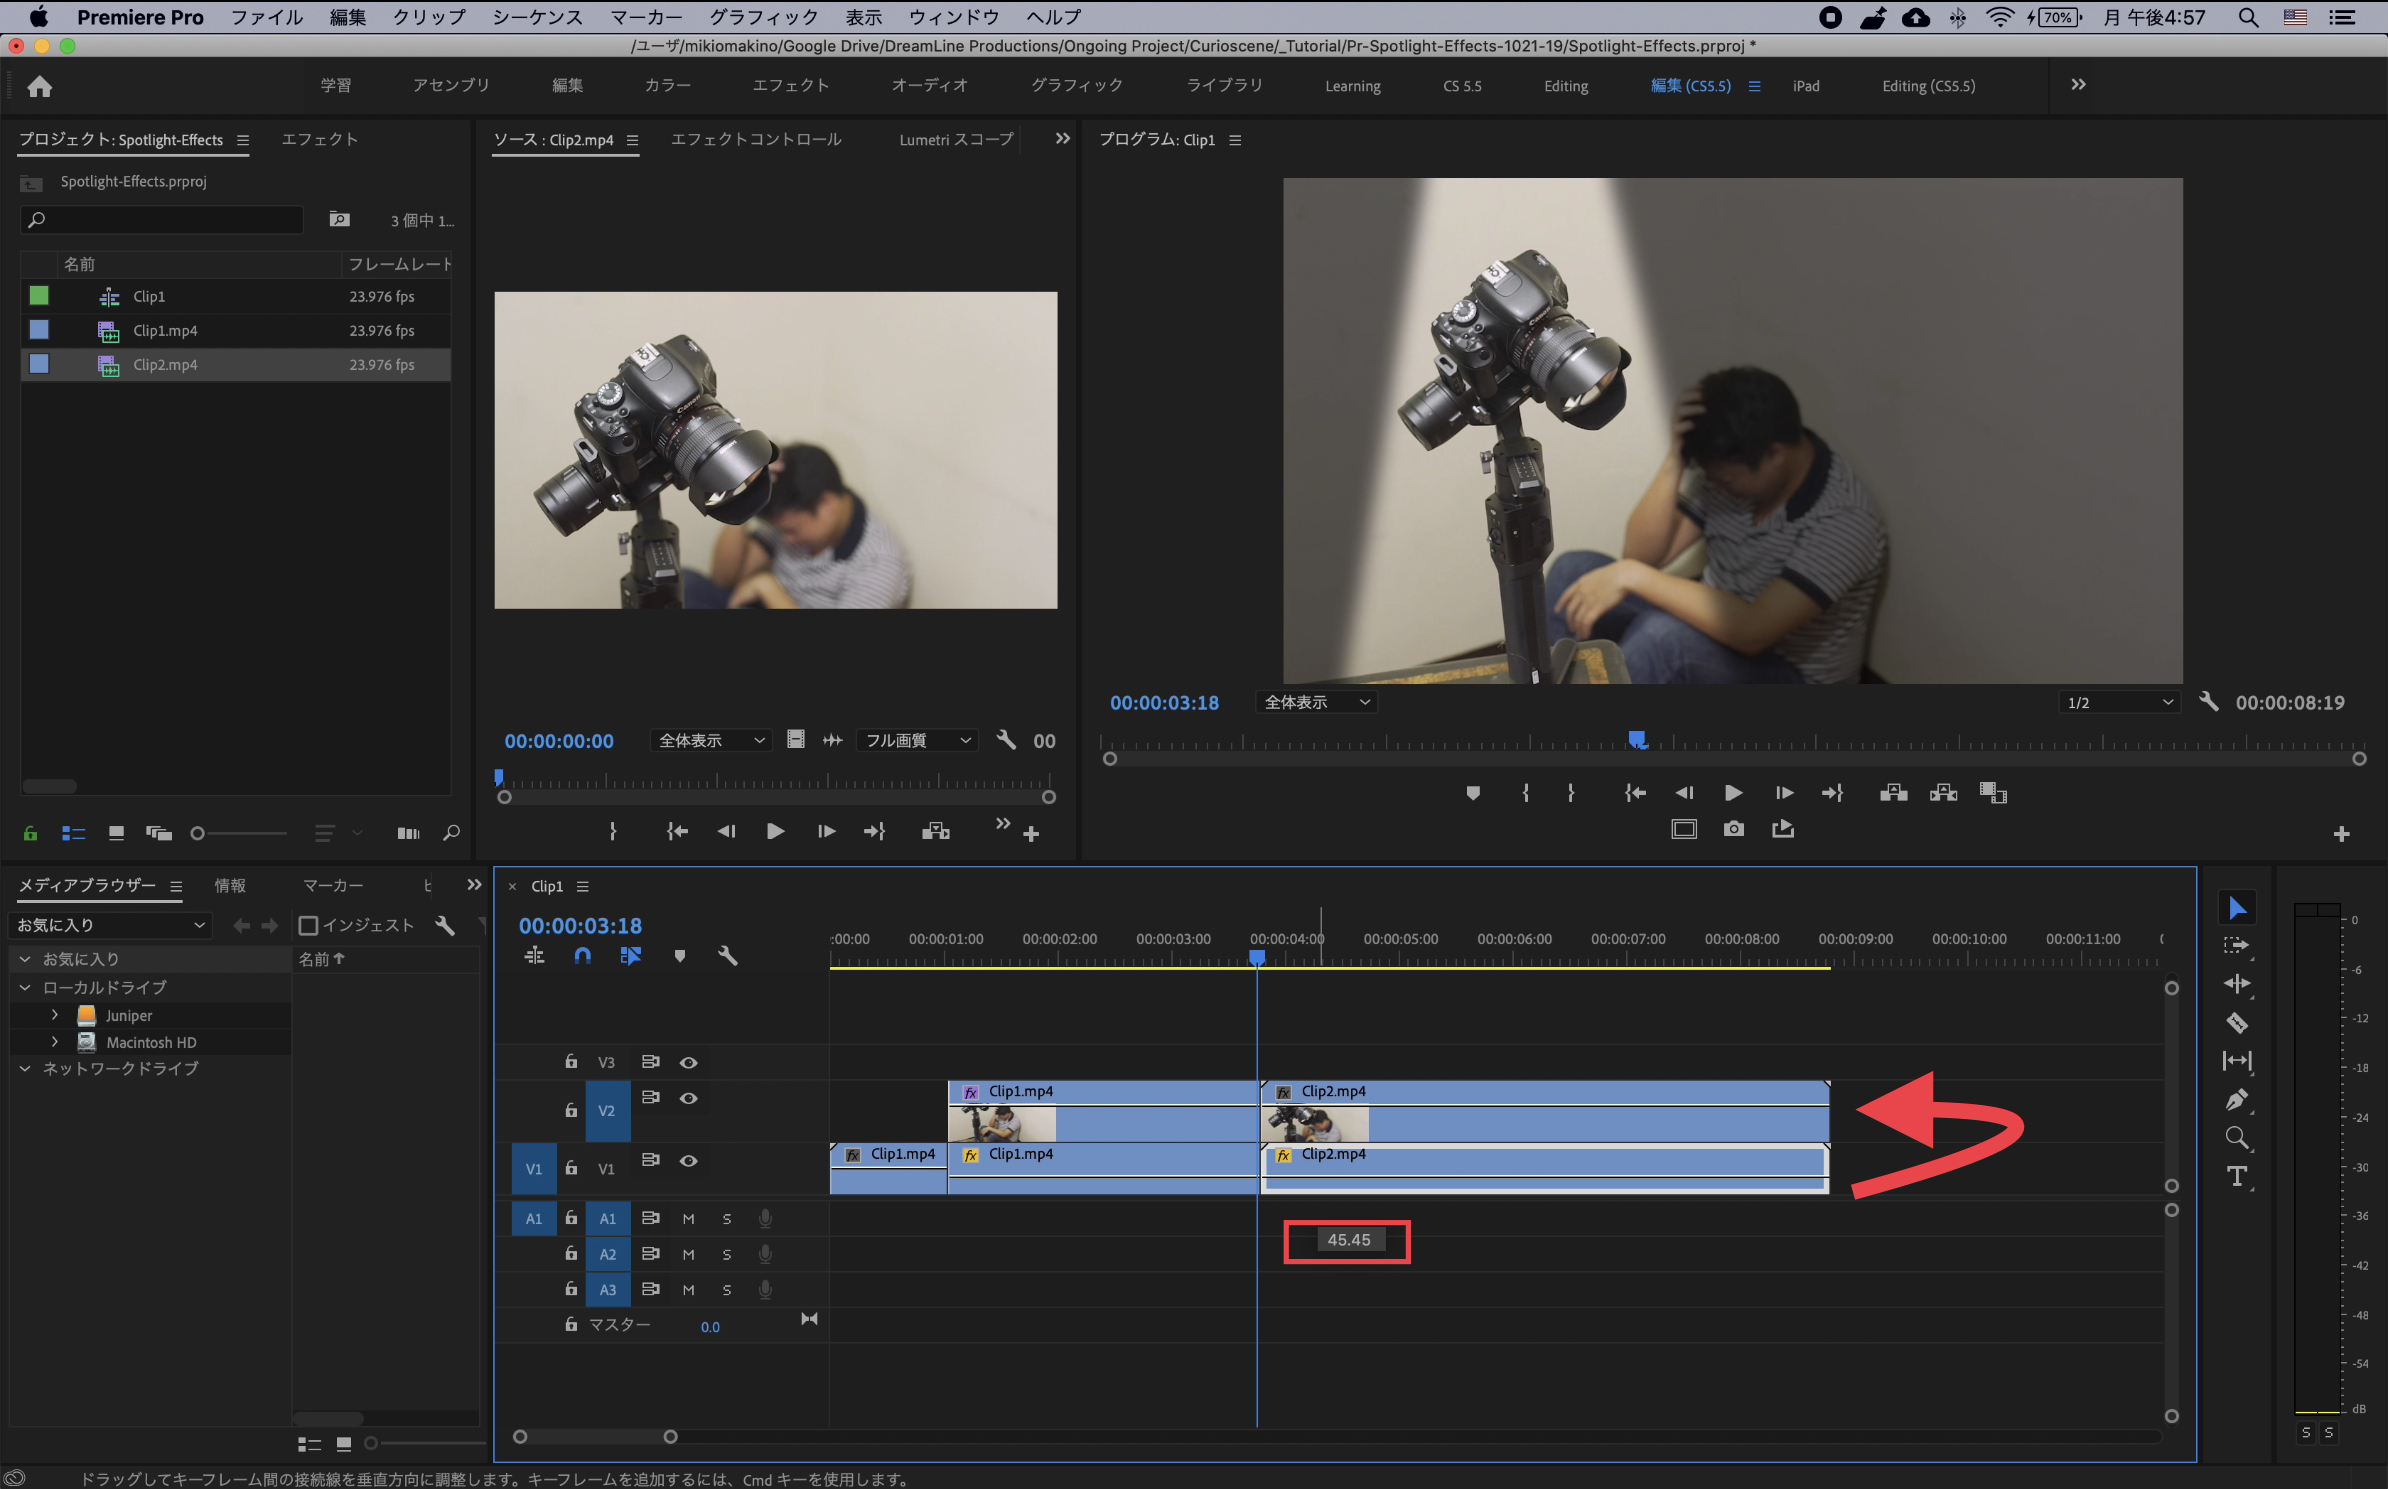The image size is (2388, 1489).
Task: Switch to the エフェクトコントロール tab
Action: tap(756, 140)
